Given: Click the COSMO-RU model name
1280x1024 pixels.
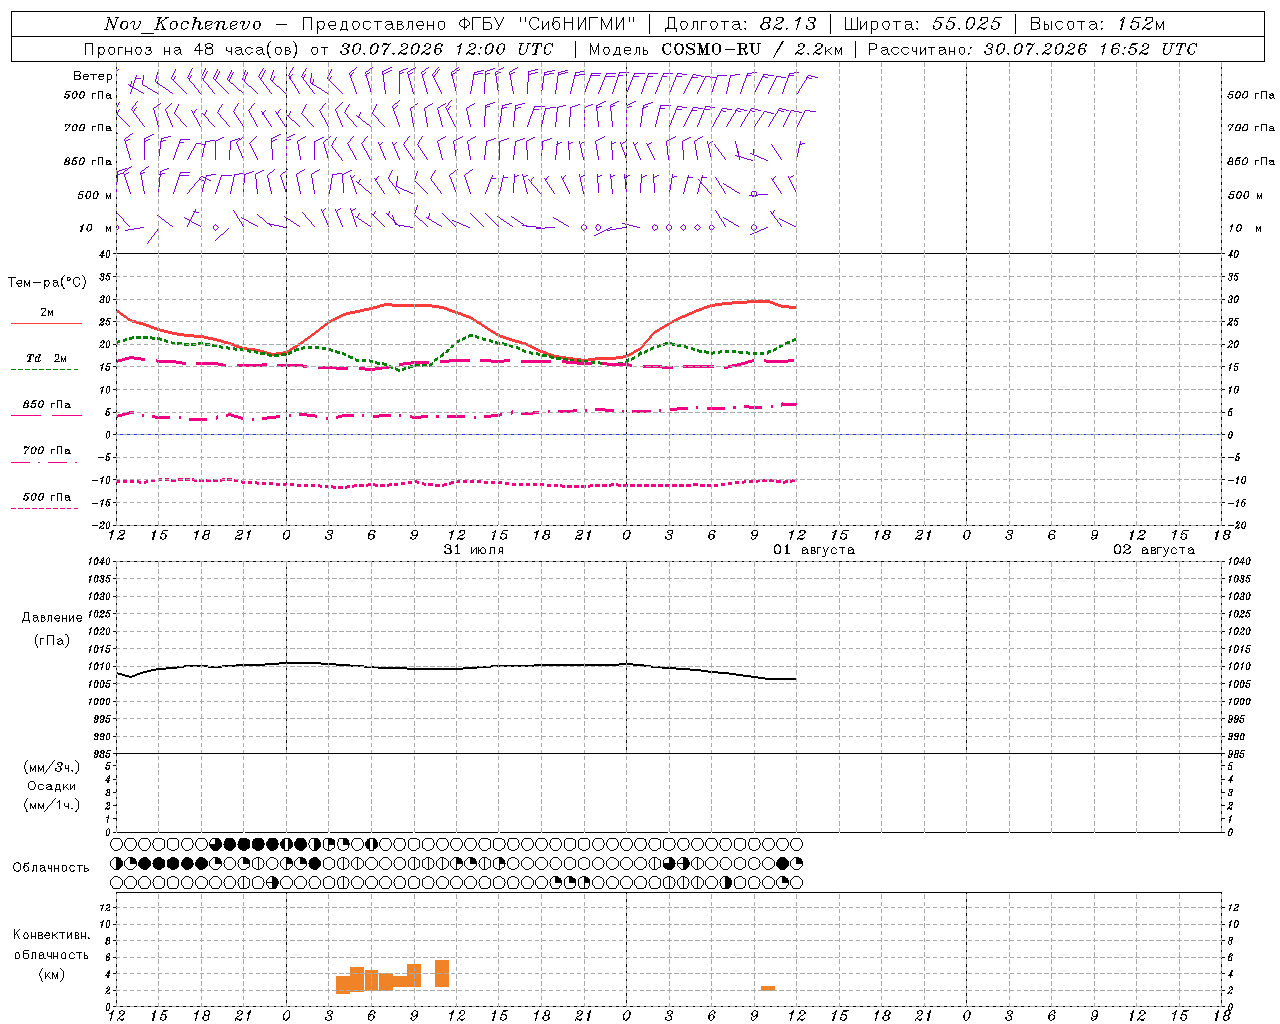Looking at the screenshot, I should [711, 49].
